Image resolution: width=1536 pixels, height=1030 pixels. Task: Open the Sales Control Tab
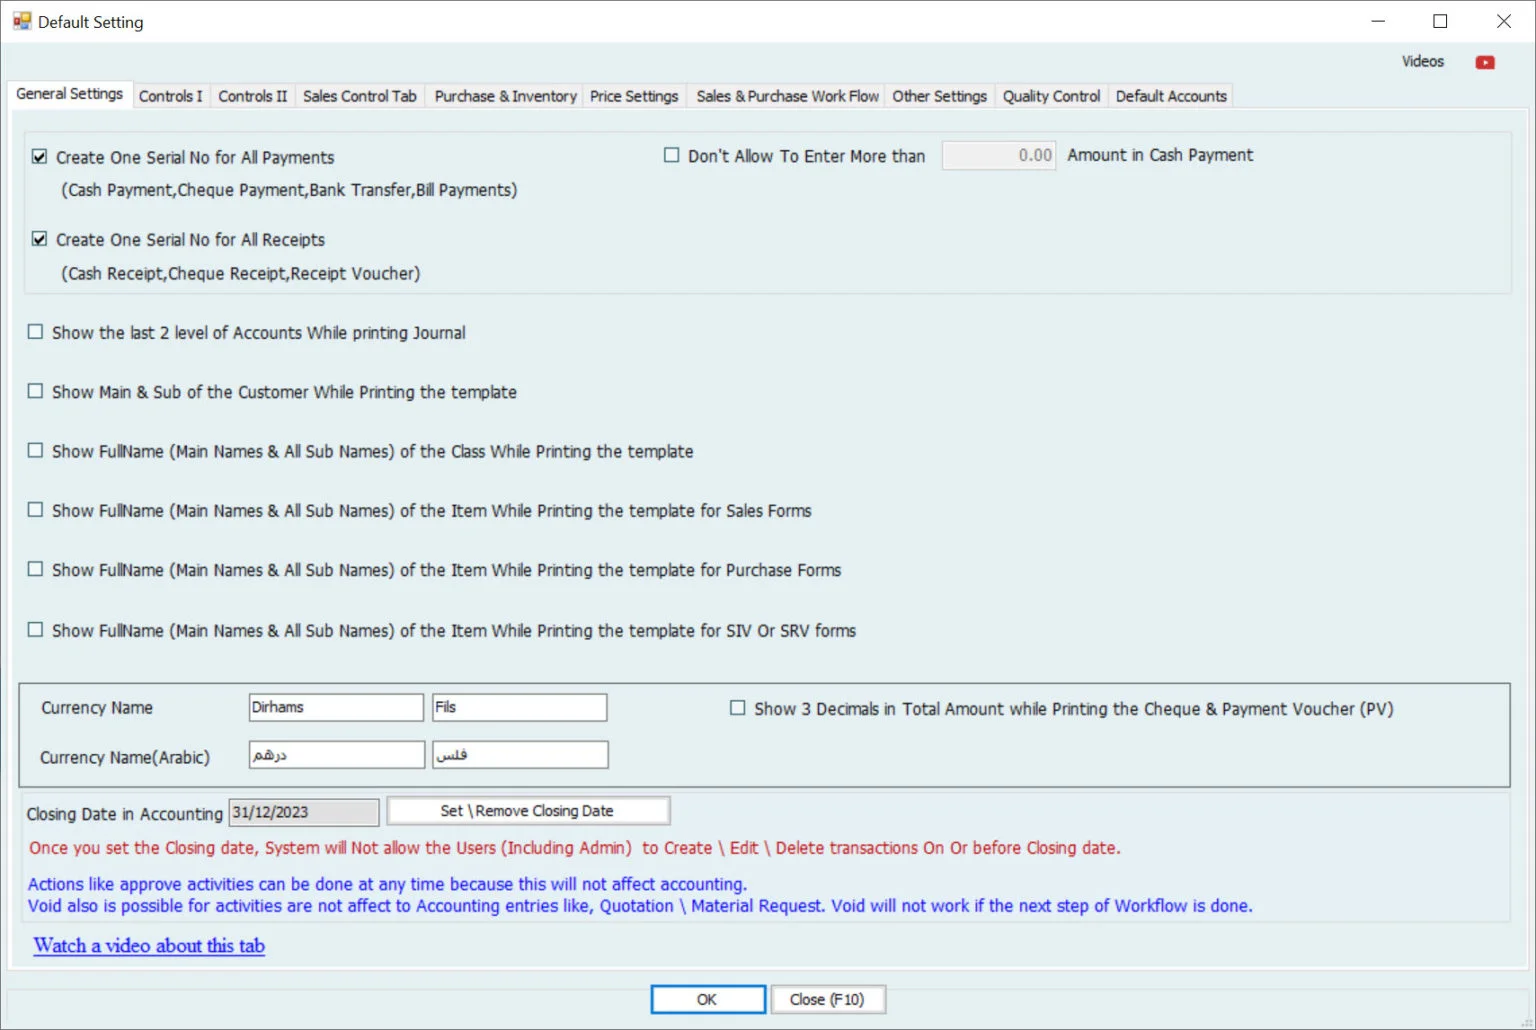tap(359, 96)
